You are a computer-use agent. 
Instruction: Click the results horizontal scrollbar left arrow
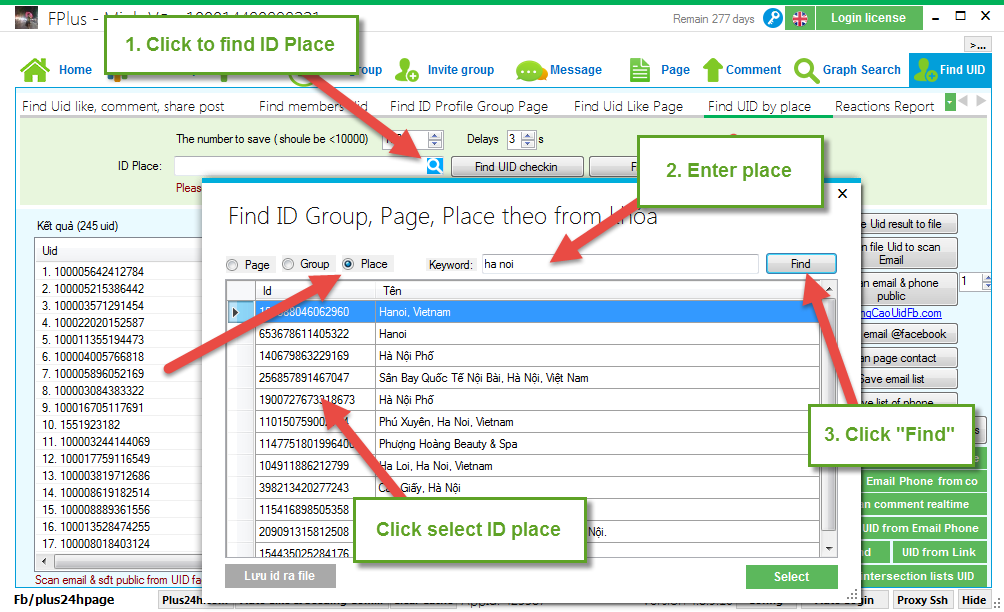44,561
